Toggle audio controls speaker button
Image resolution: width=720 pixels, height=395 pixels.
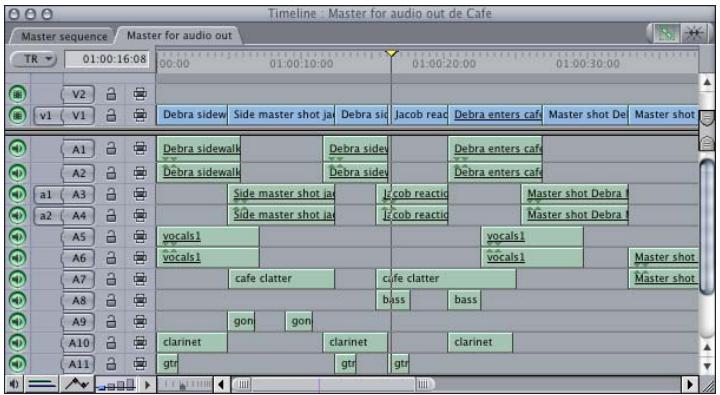click(14, 384)
